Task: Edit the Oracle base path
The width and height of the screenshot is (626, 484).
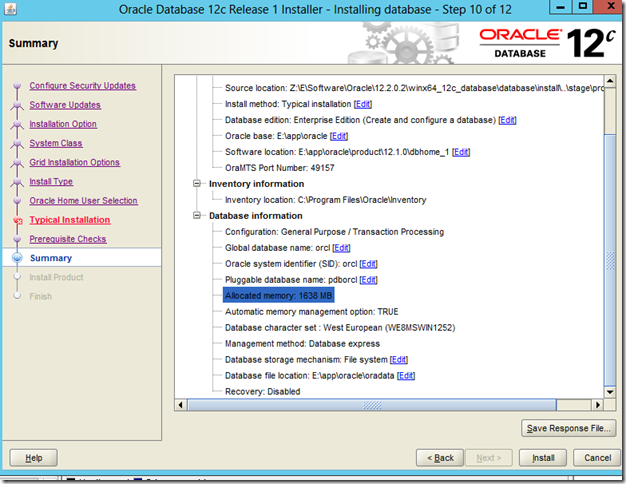Action: 339,136
